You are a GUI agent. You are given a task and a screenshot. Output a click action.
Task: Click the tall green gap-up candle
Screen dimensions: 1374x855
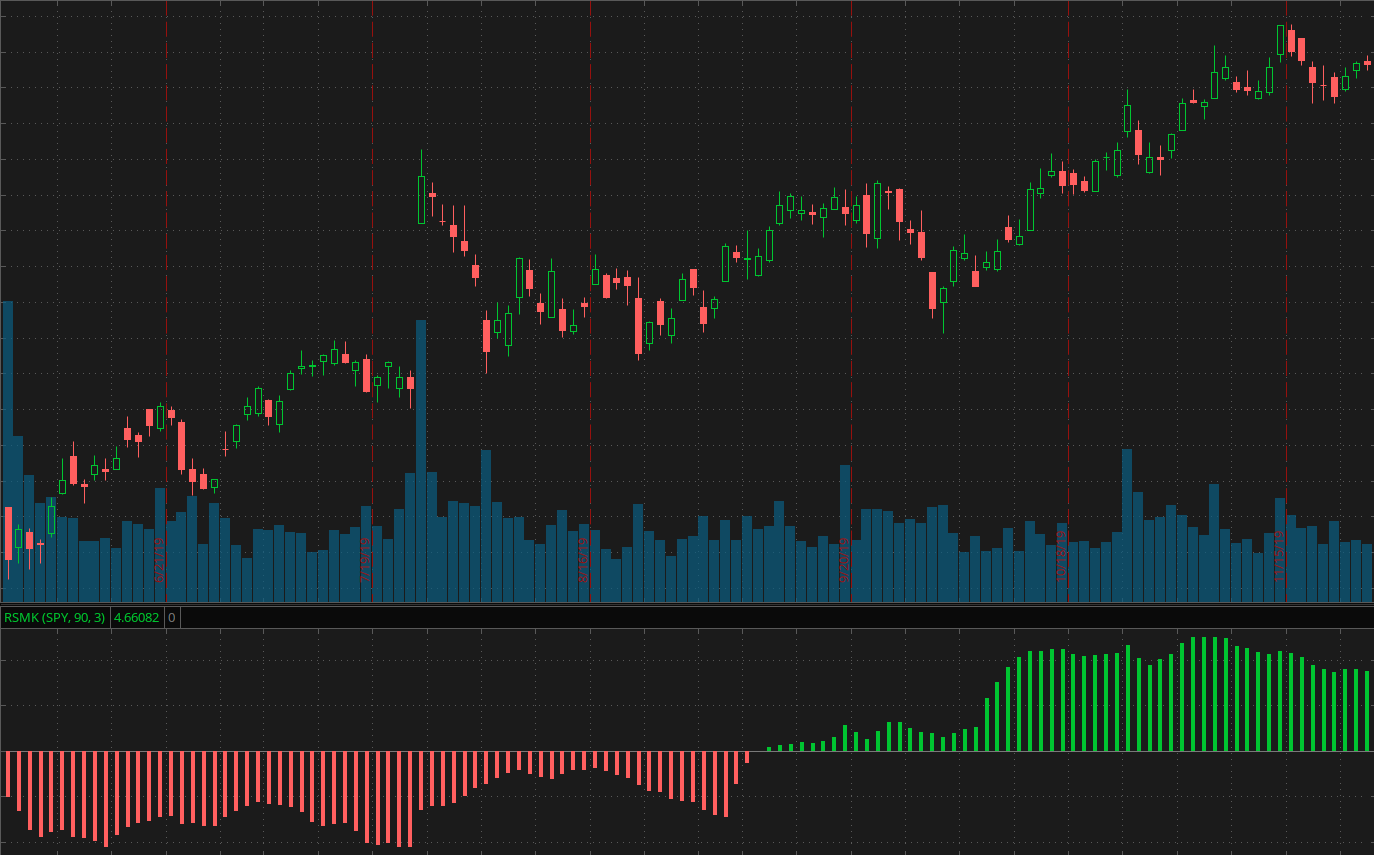[421, 199]
